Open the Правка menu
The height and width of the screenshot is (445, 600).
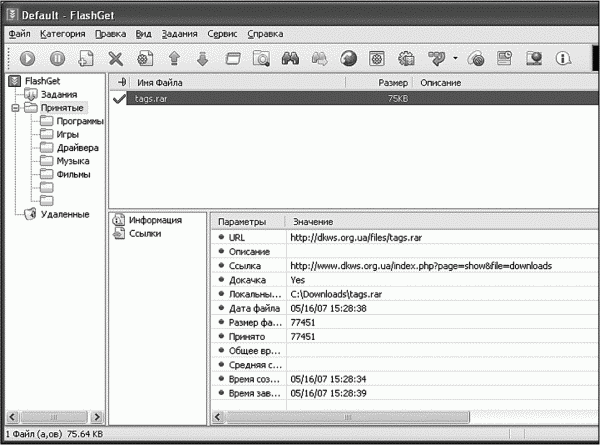(111, 34)
